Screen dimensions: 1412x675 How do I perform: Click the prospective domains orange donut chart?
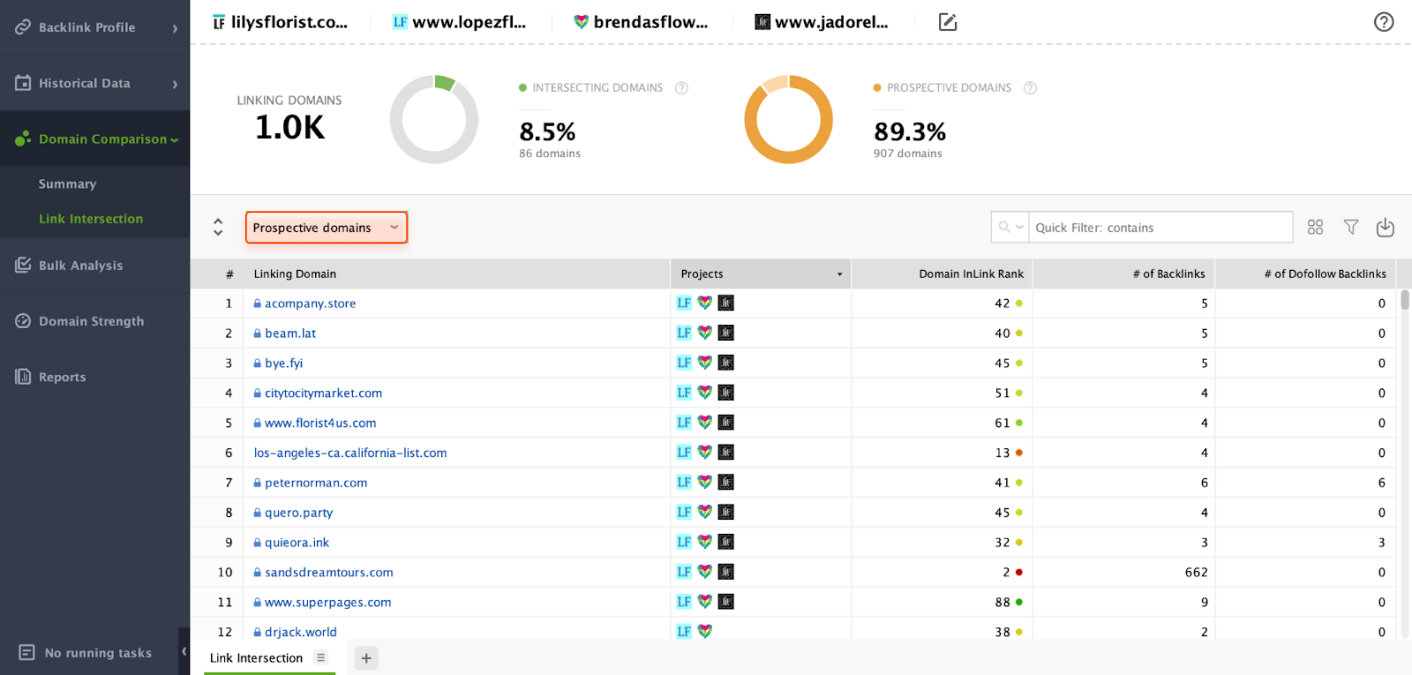point(788,119)
